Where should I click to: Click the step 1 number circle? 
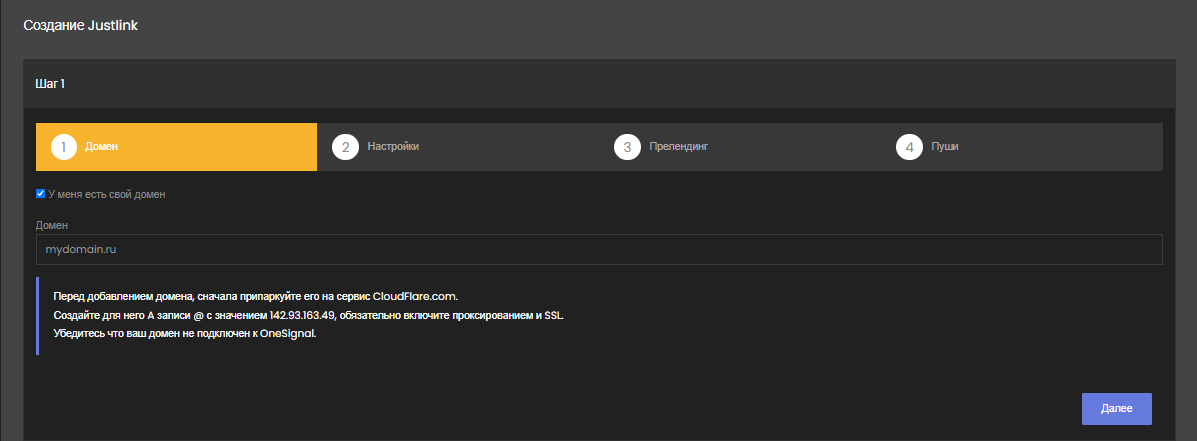click(x=64, y=147)
